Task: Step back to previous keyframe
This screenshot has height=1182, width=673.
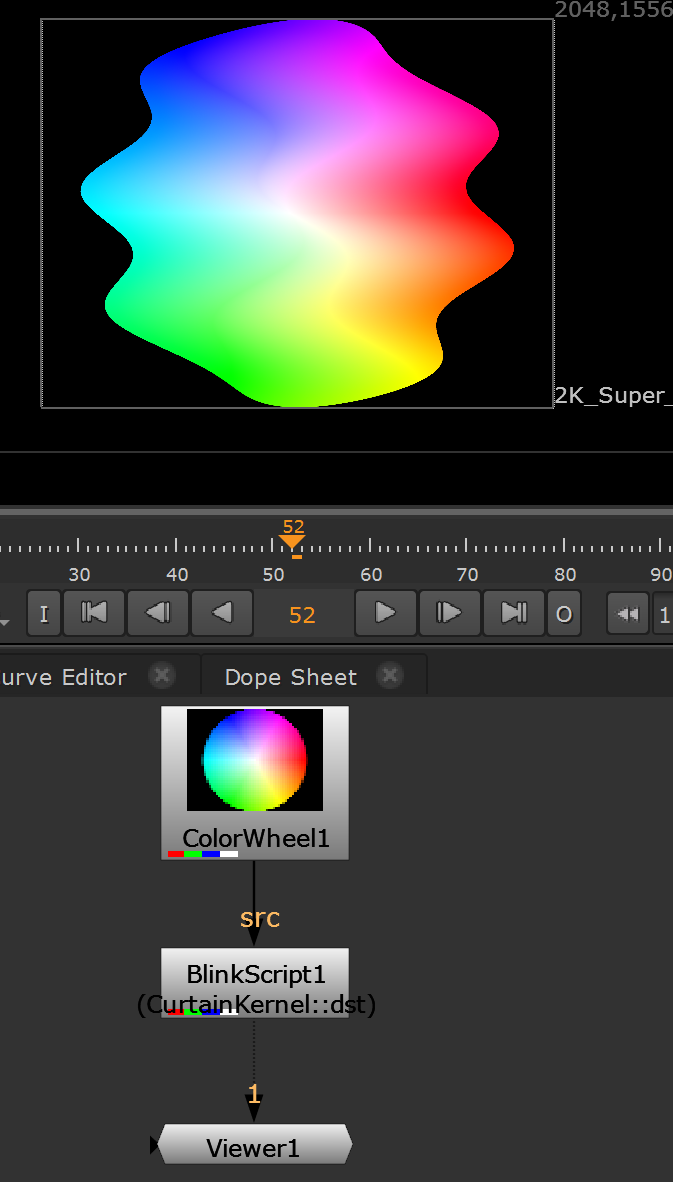Action: (x=158, y=614)
